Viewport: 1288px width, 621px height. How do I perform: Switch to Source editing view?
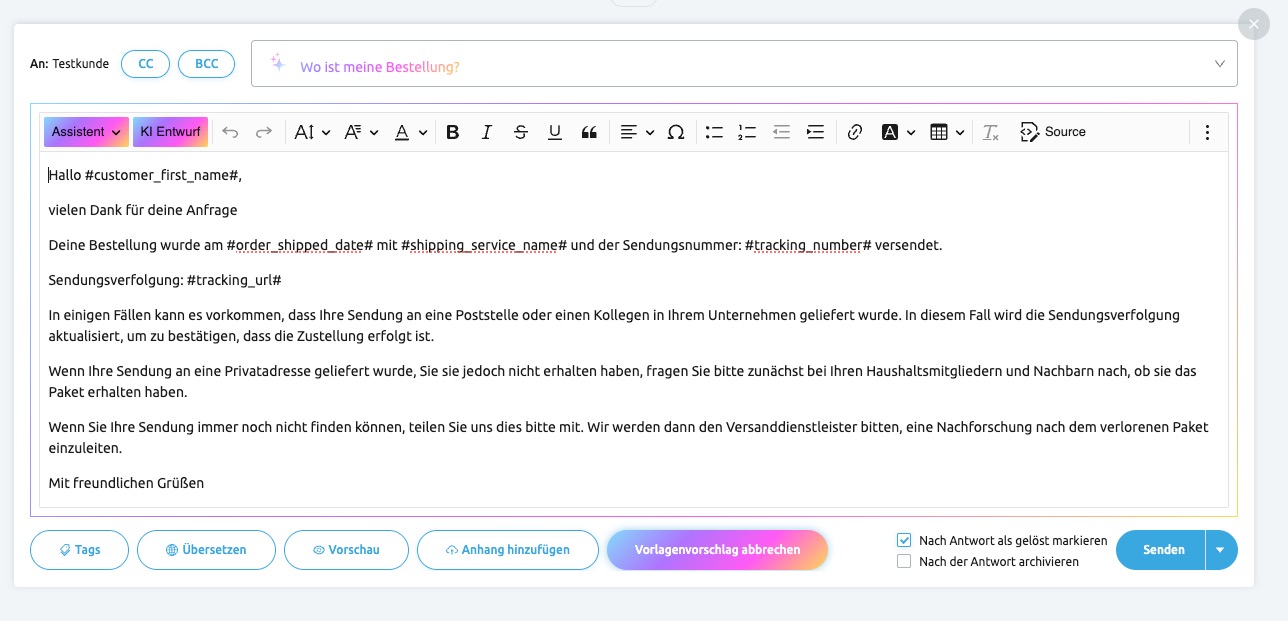tap(1053, 132)
